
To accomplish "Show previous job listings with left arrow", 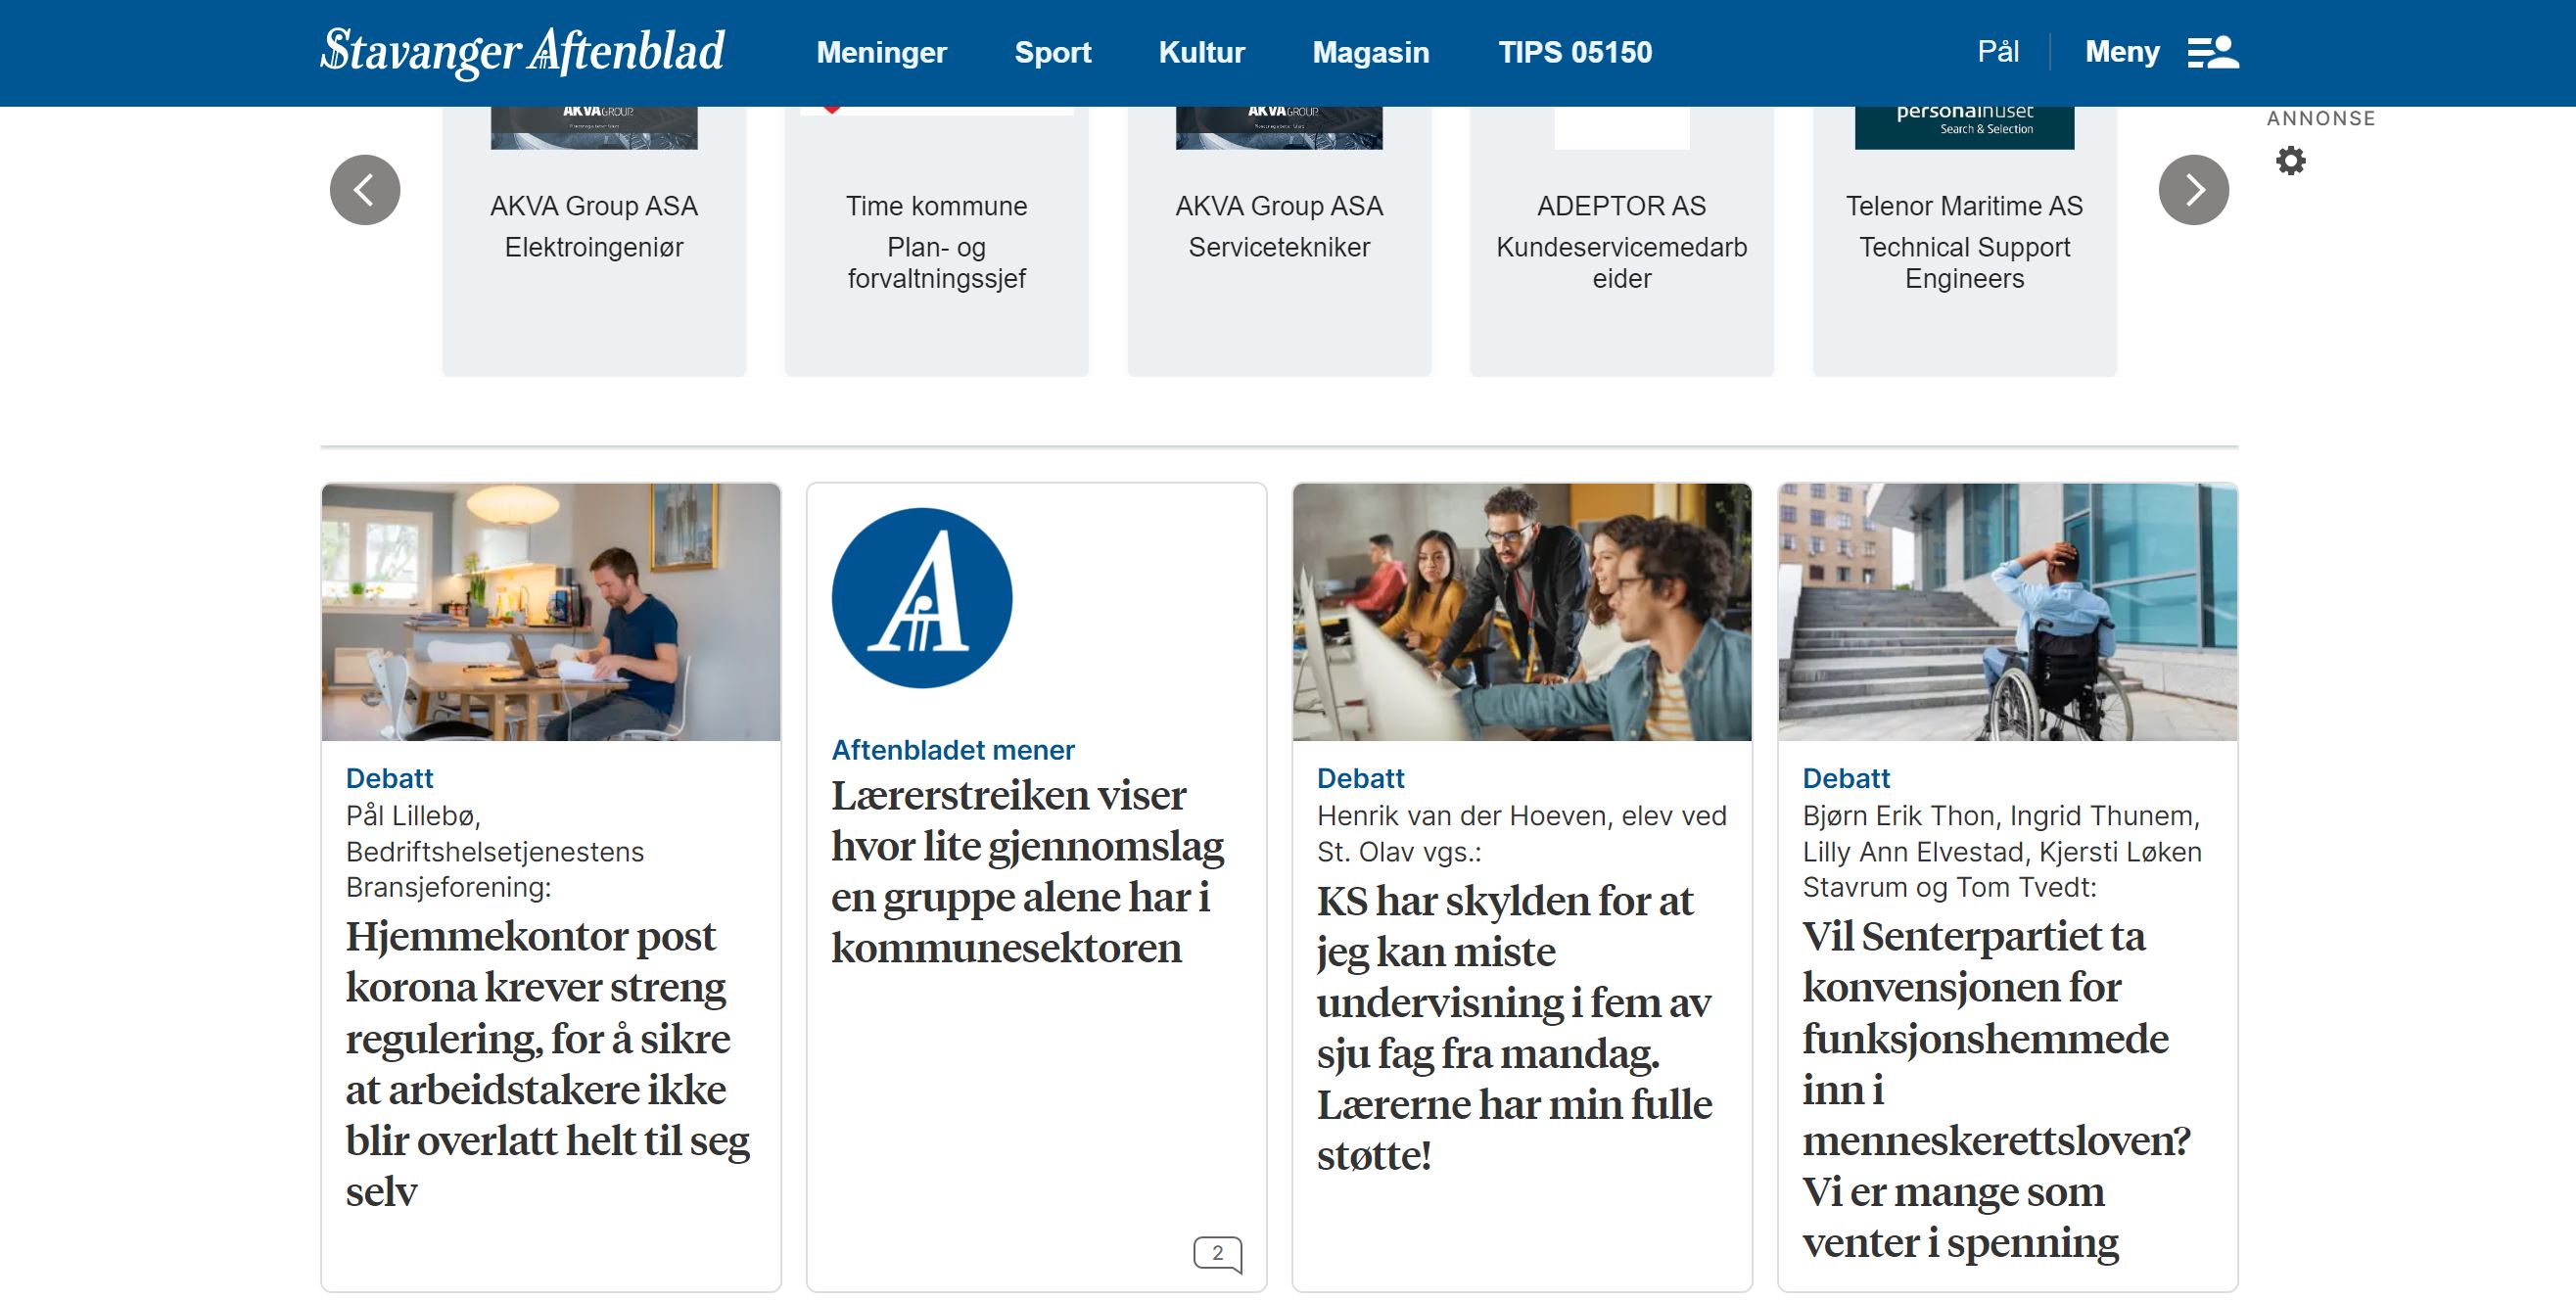I will tap(365, 190).
